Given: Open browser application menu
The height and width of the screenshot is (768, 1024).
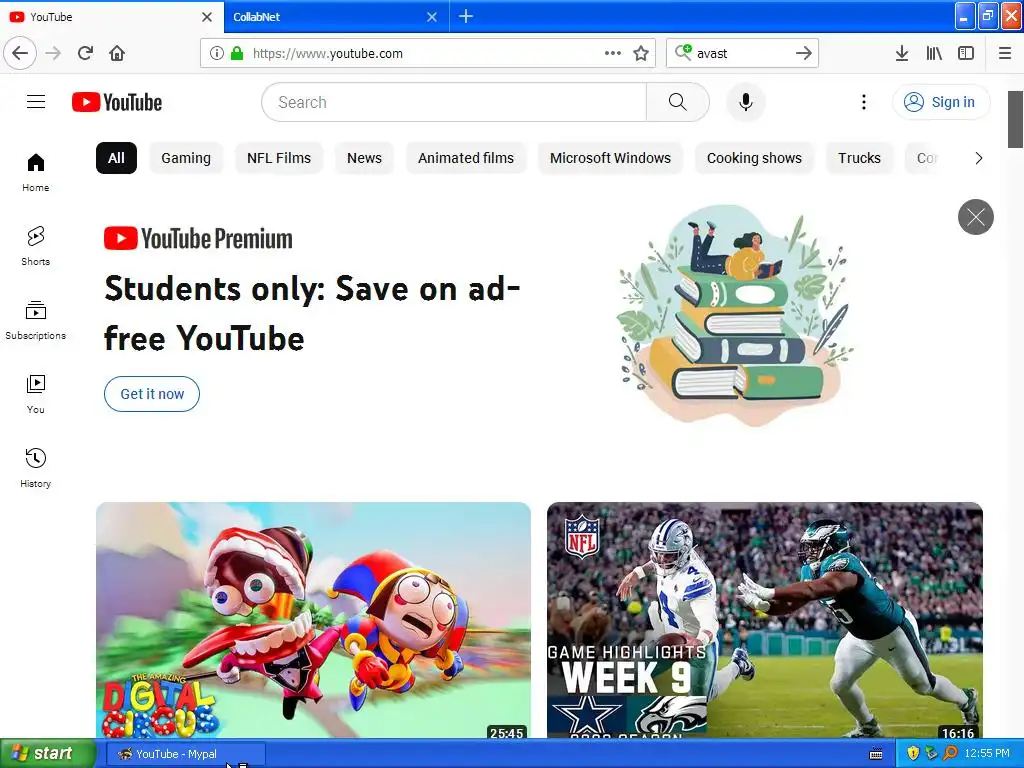Looking at the screenshot, I should [1005, 53].
